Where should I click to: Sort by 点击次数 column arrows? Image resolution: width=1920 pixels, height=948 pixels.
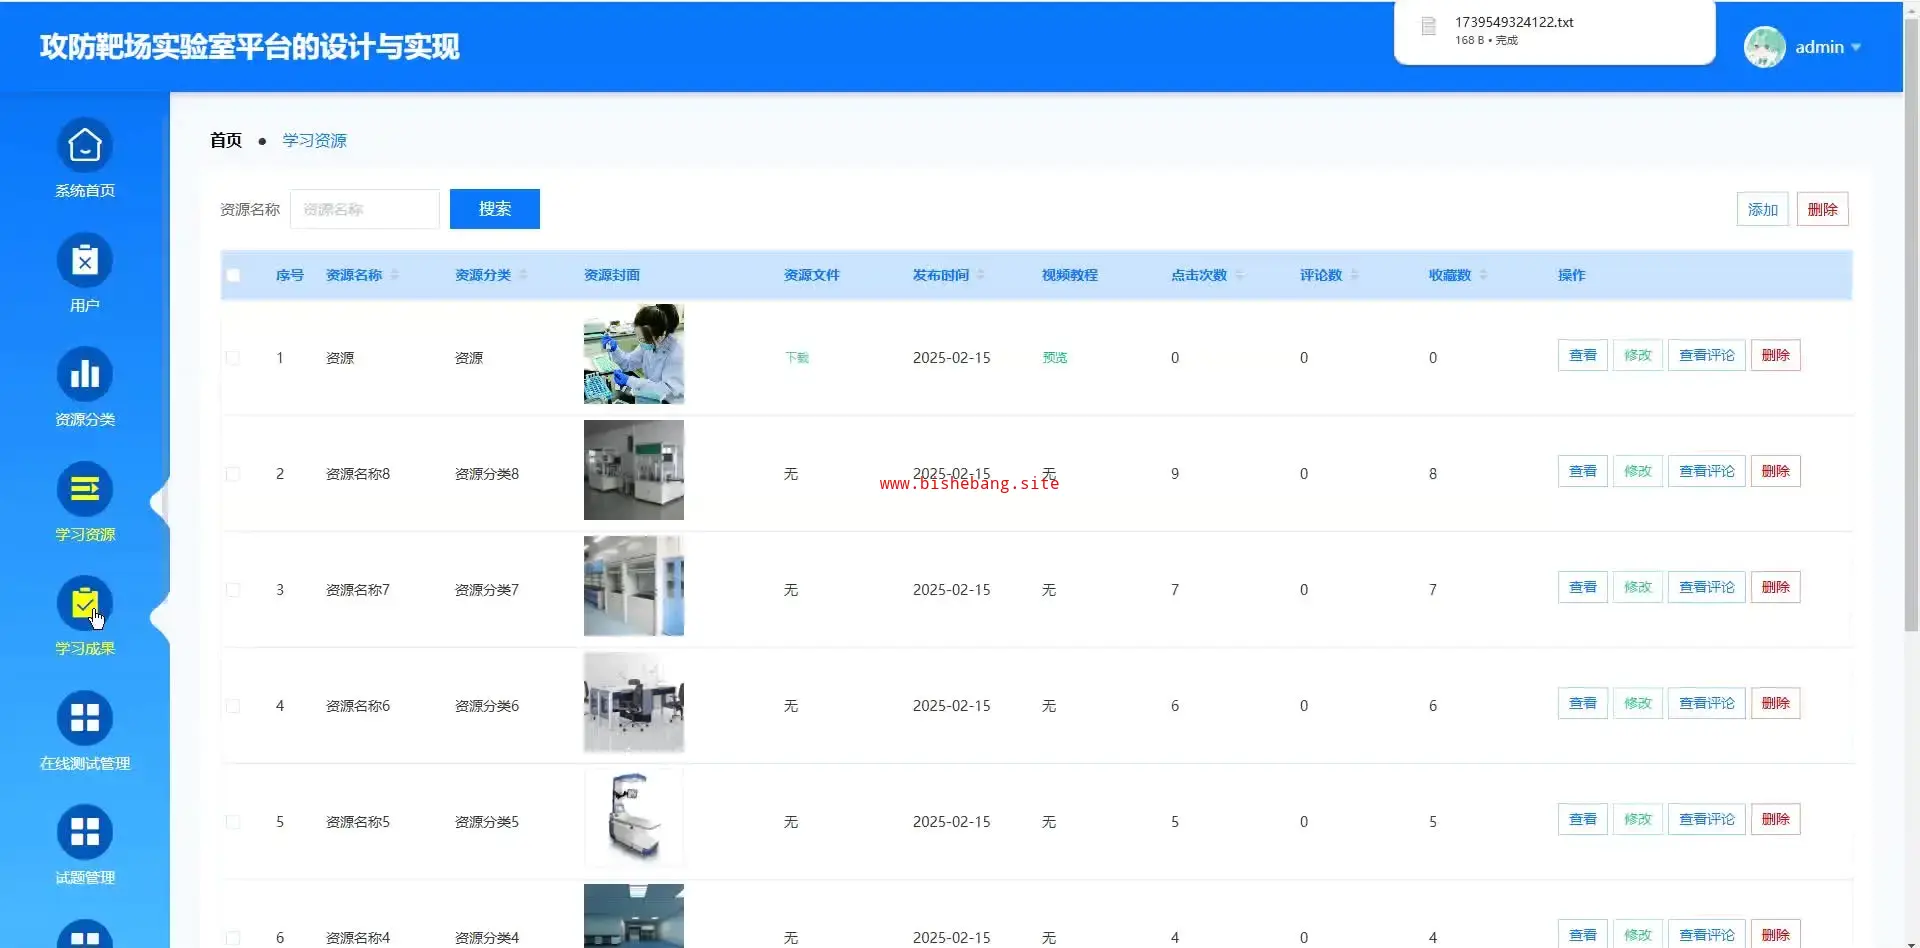1240,275
